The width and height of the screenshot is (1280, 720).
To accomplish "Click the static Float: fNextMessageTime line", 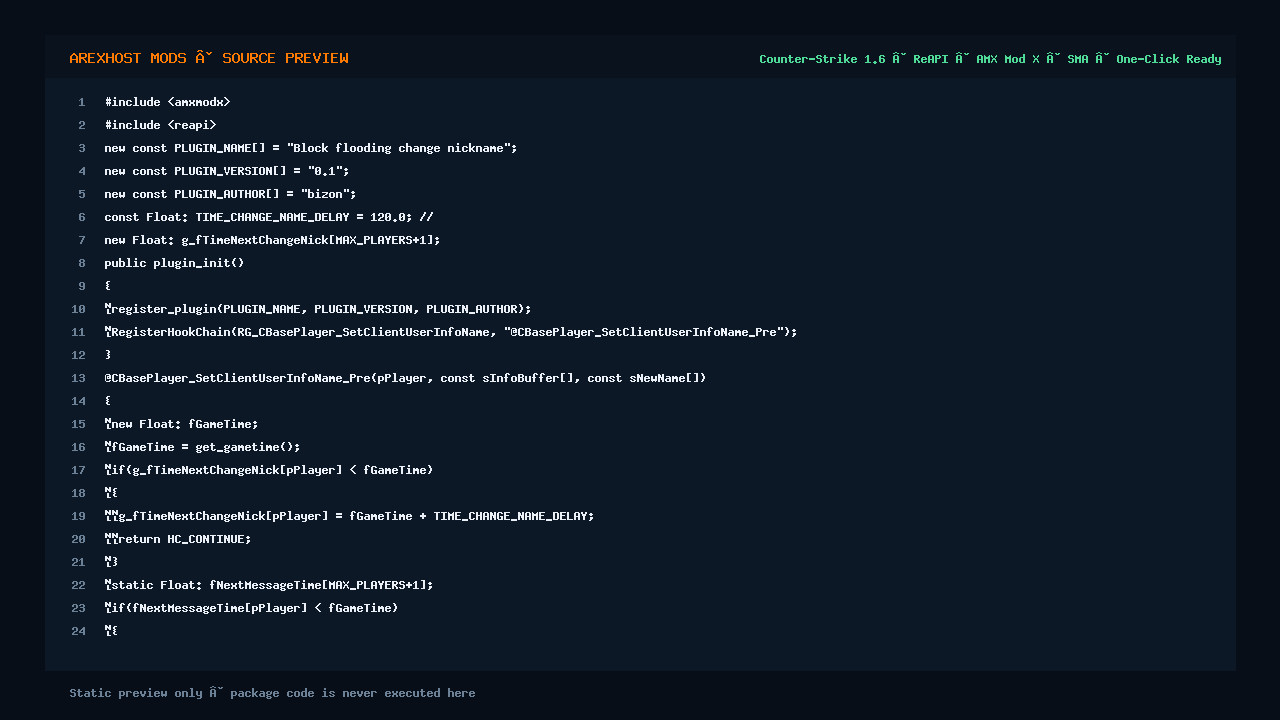I will 269,585.
